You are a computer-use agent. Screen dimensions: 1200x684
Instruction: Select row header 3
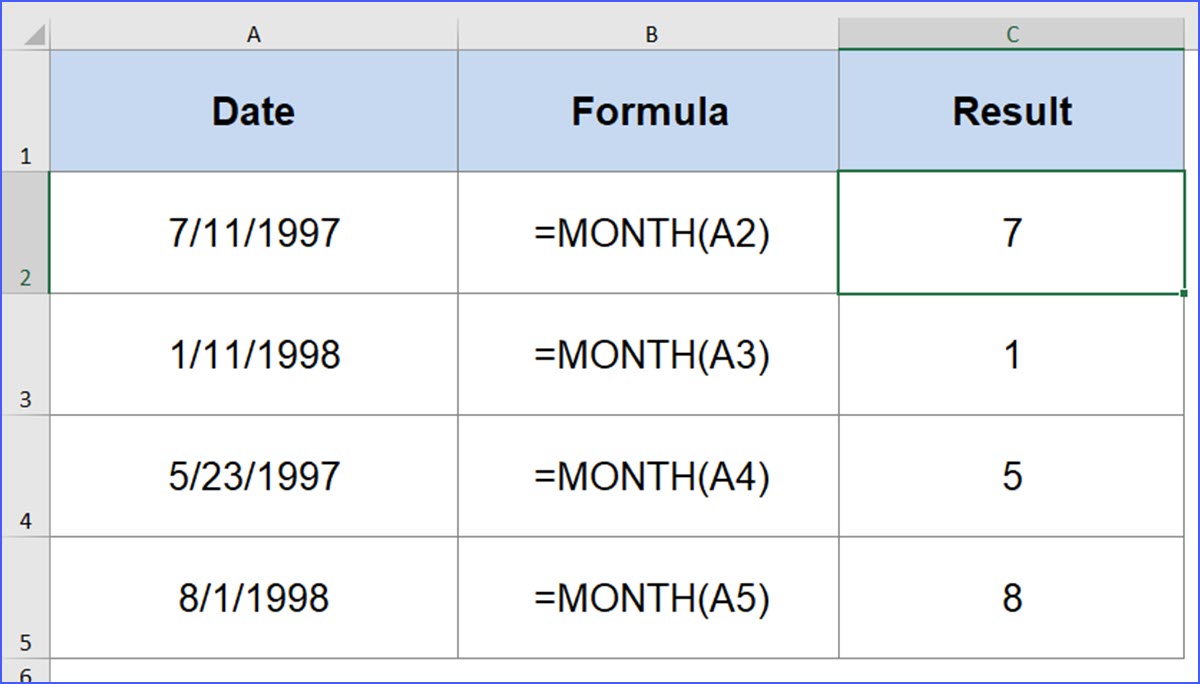pyautogui.click(x=26, y=354)
